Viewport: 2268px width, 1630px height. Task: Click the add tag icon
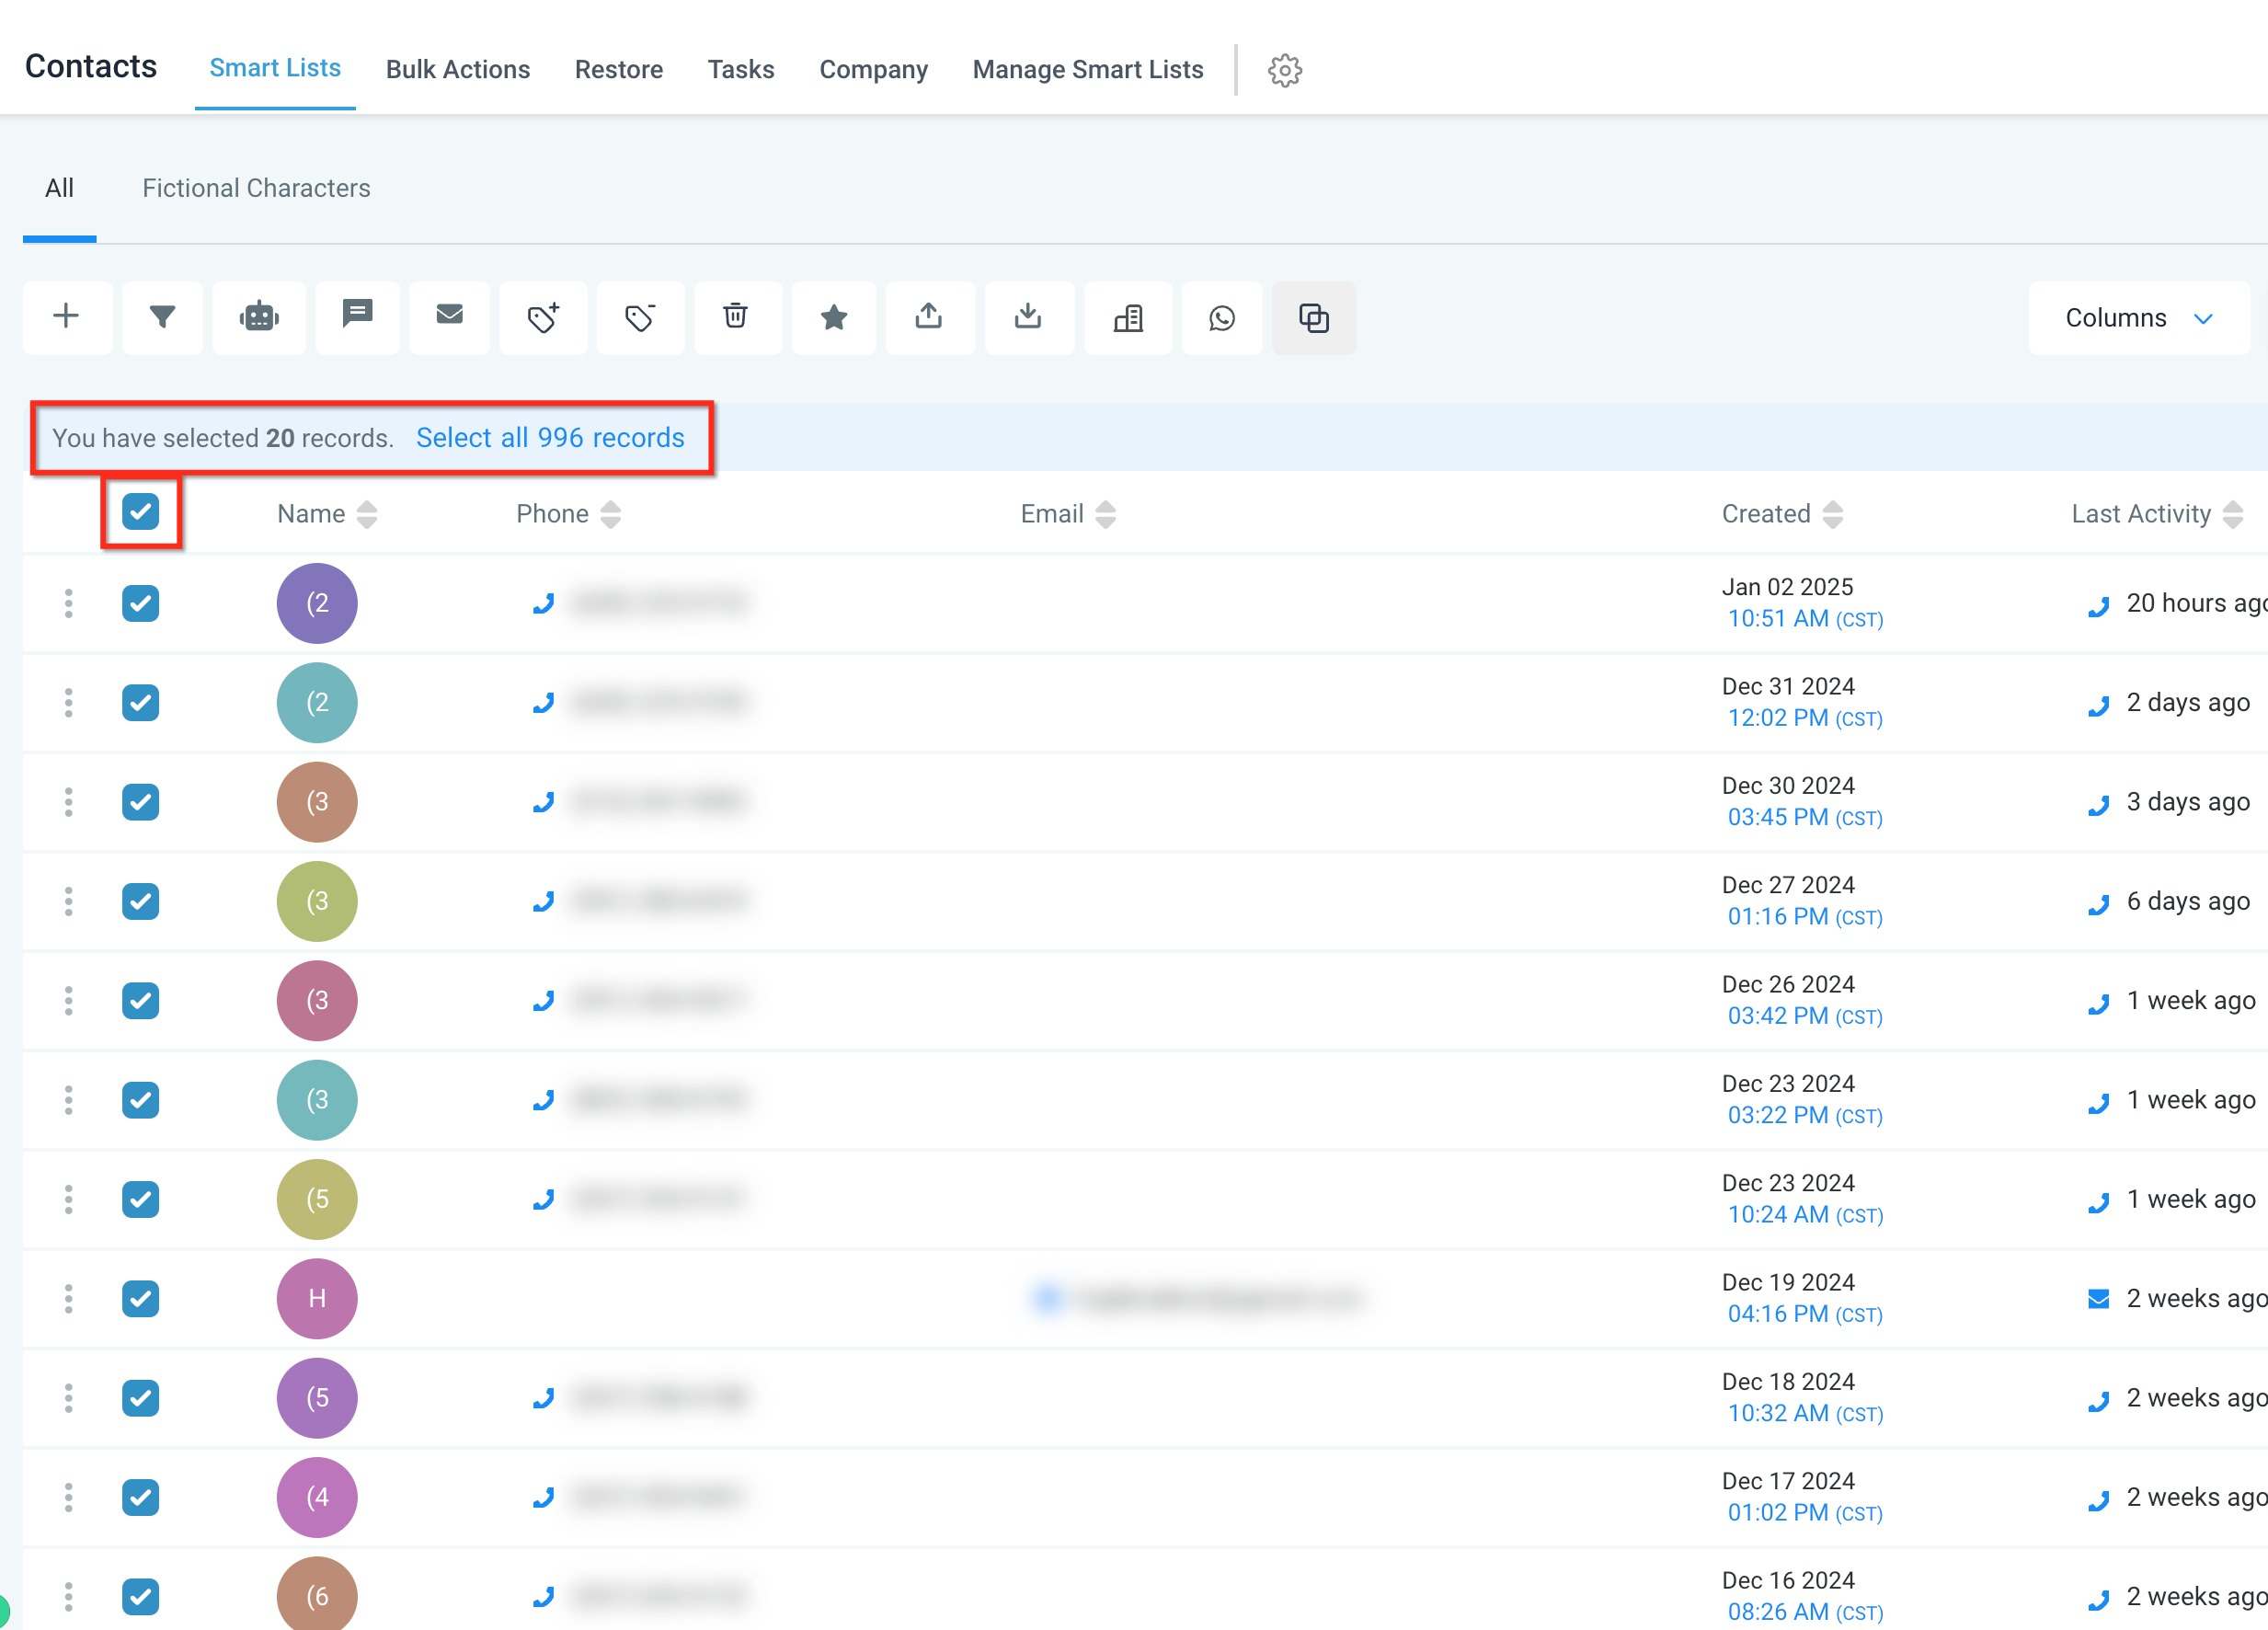click(543, 317)
